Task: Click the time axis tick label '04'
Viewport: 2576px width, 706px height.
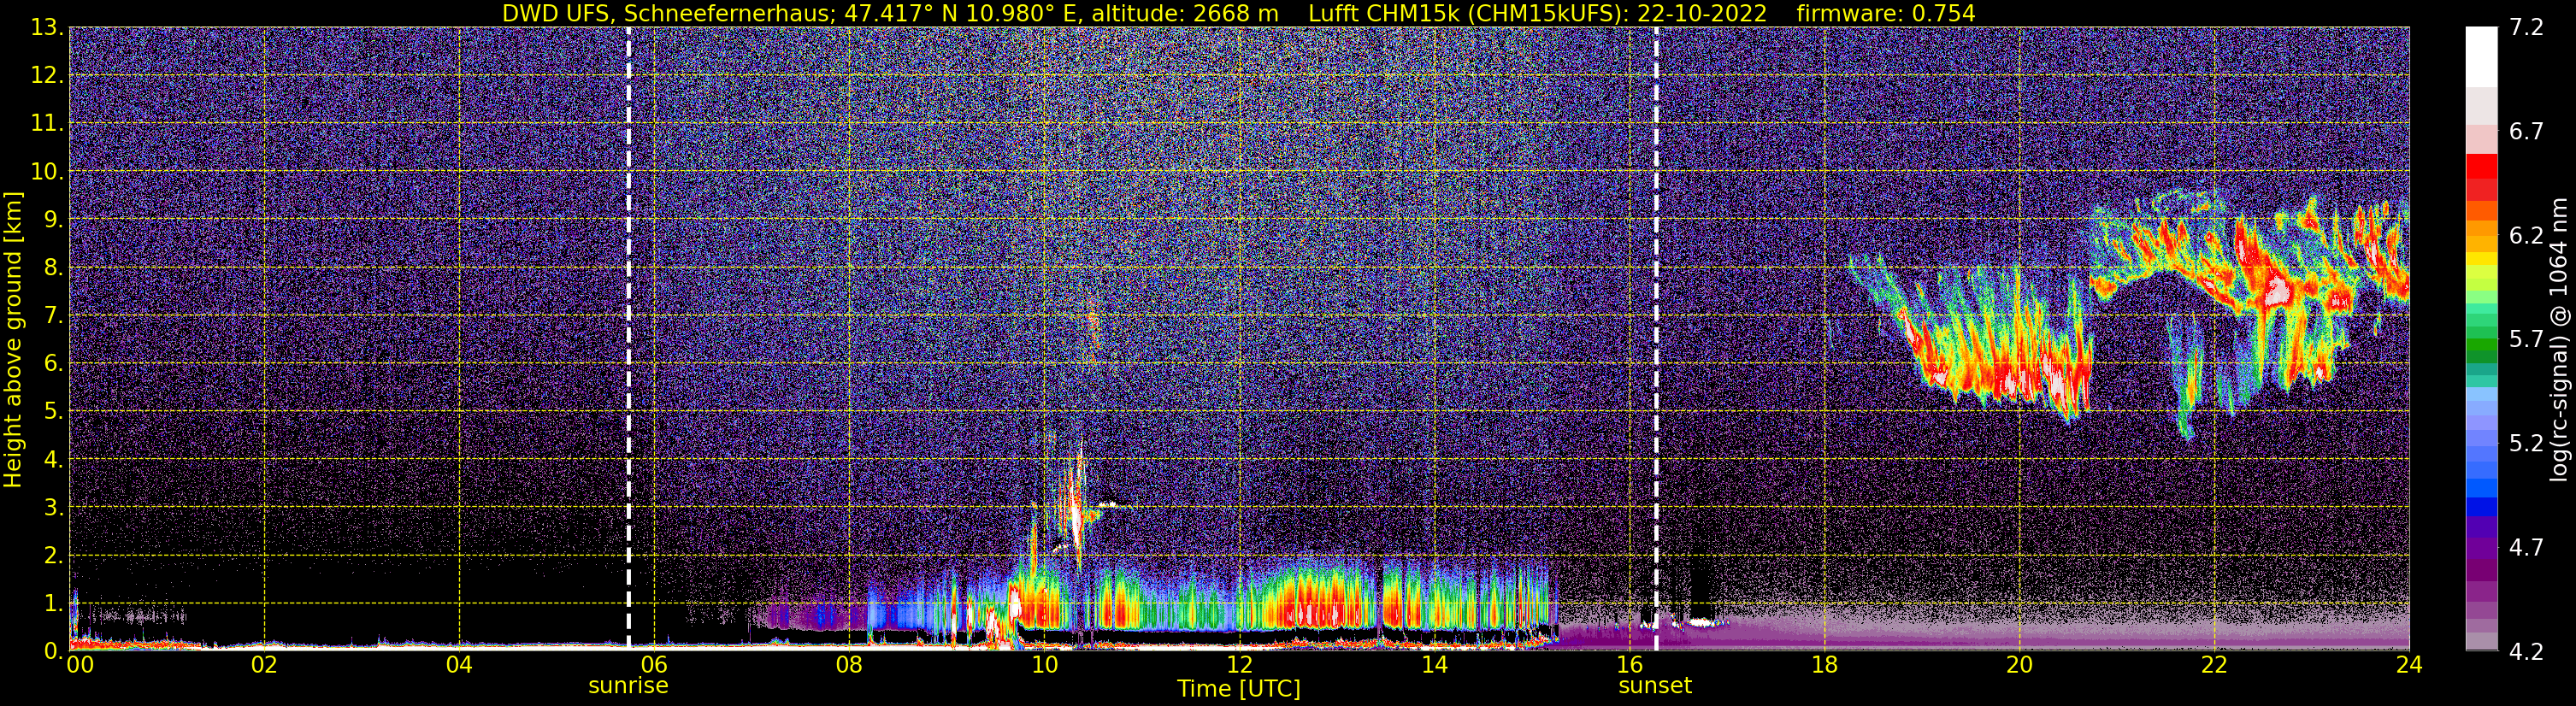Action: tap(459, 665)
